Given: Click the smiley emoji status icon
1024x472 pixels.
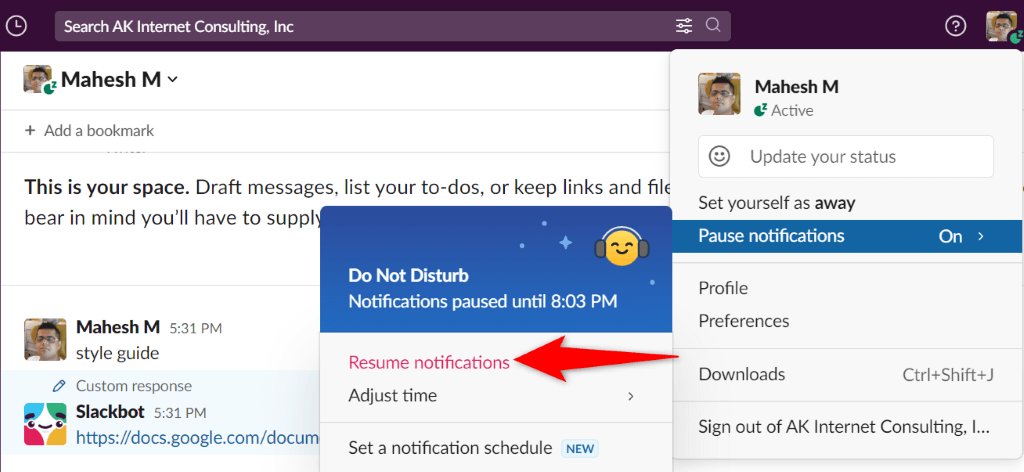Looking at the screenshot, I should pos(719,157).
